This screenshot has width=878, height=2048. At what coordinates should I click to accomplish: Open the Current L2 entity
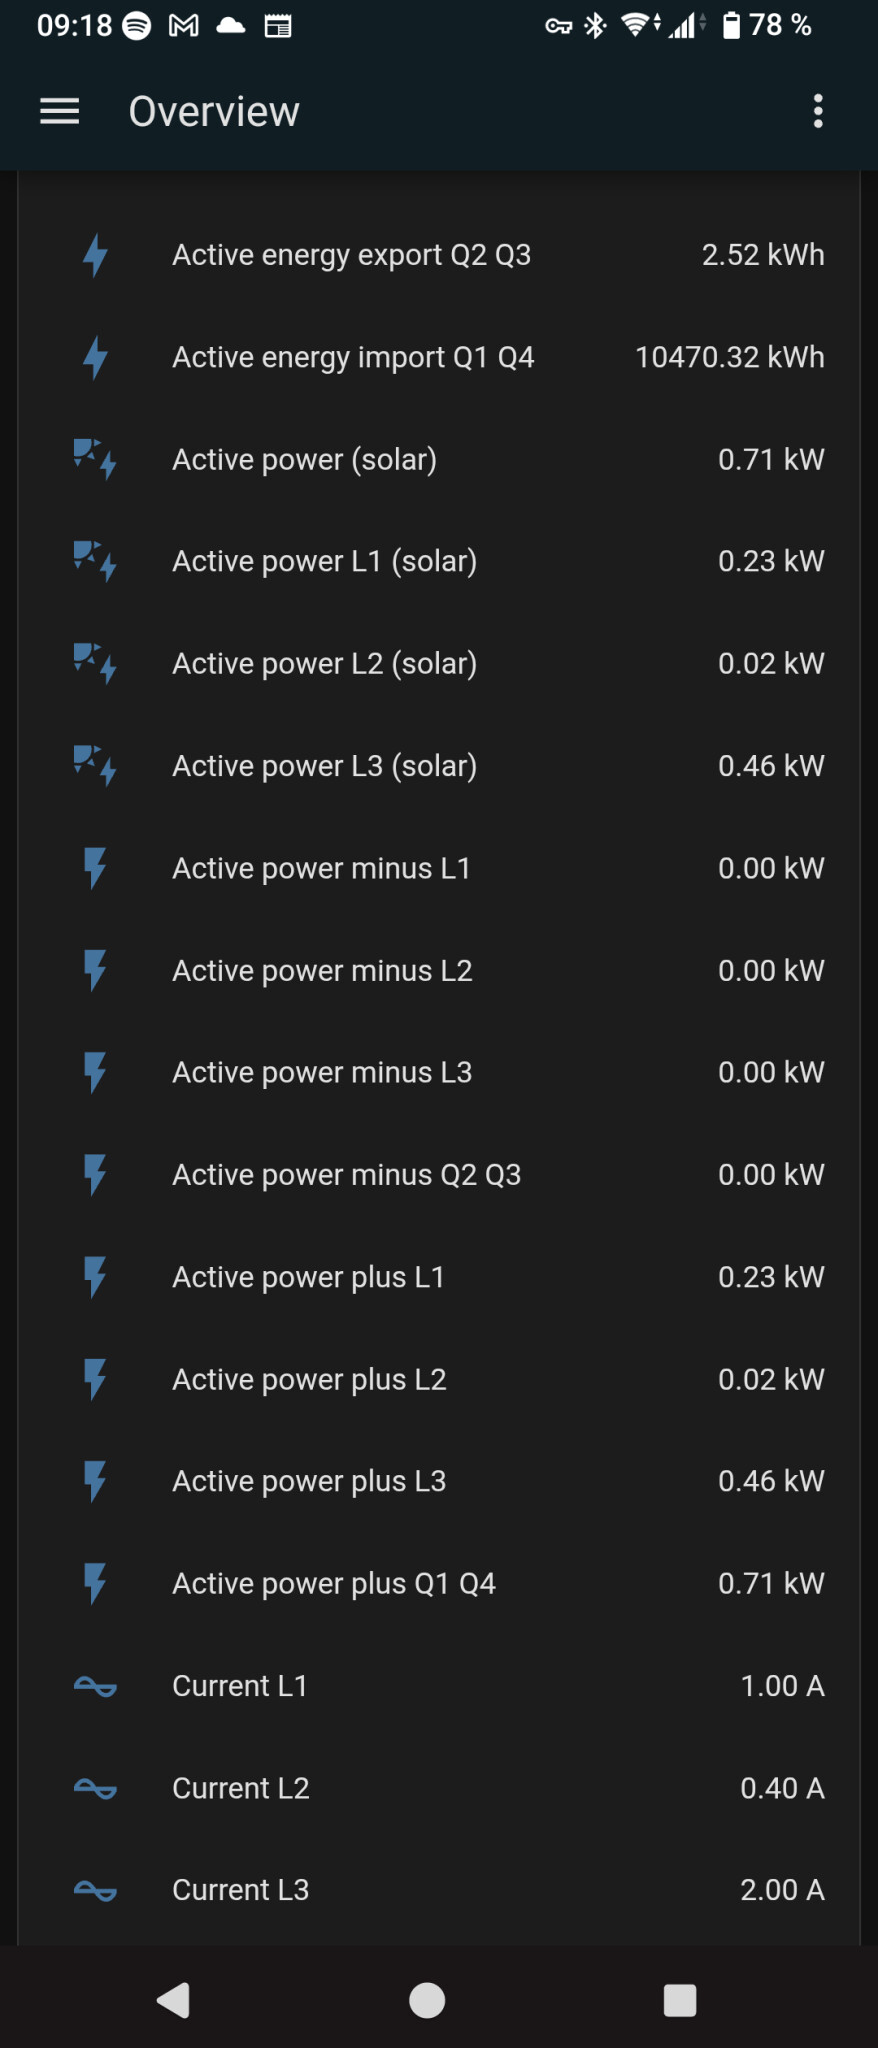[x=241, y=1788]
